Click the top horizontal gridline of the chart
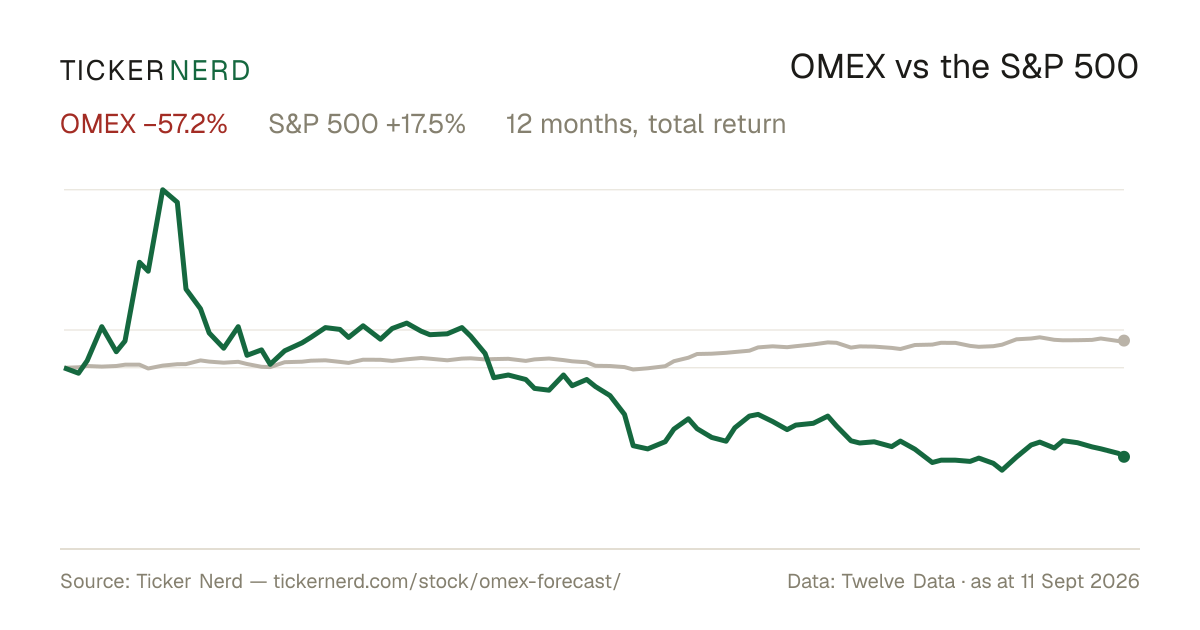This screenshot has height=630, width=1200. pos(594,189)
